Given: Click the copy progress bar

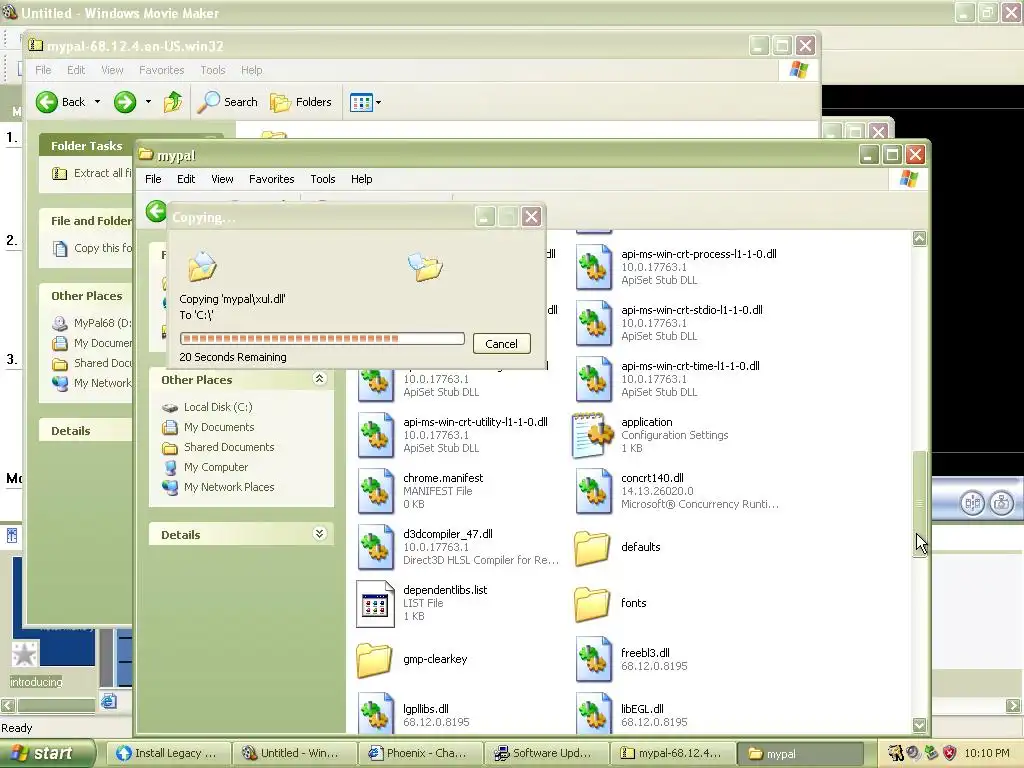Looking at the screenshot, I should point(322,338).
